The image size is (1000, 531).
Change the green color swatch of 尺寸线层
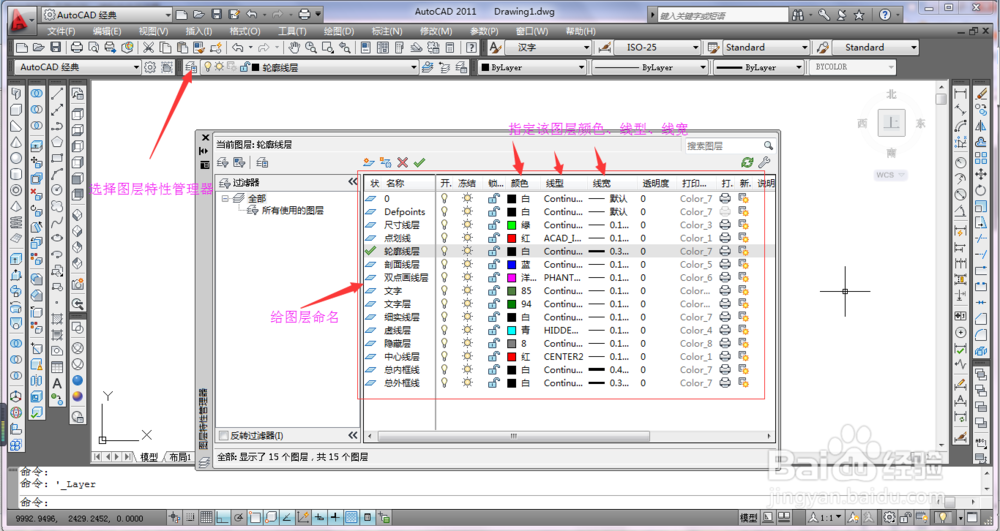(511, 225)
